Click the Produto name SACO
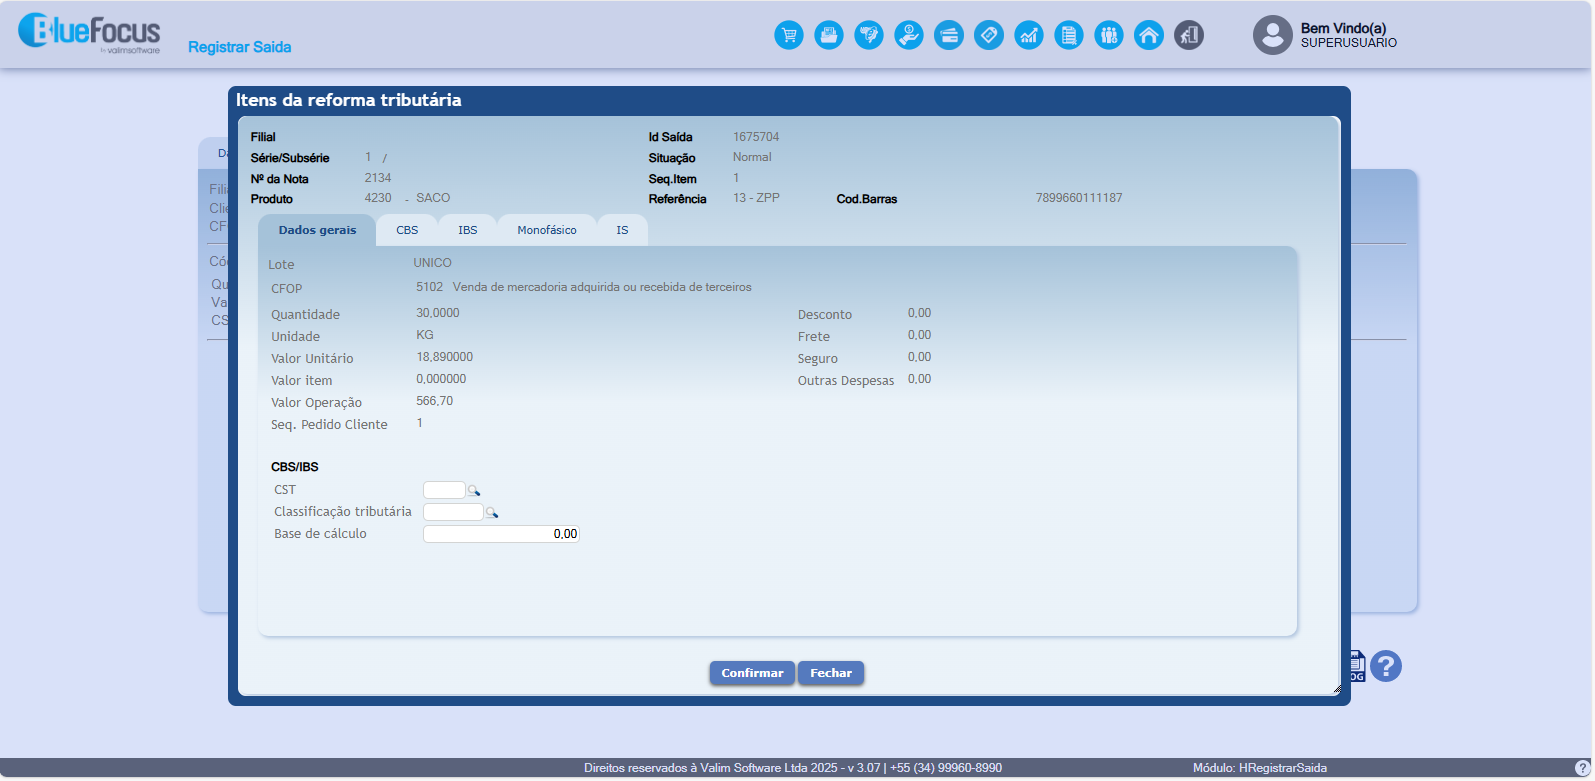The width and height of the screenshot is (1595, 781). click(433, 198)
